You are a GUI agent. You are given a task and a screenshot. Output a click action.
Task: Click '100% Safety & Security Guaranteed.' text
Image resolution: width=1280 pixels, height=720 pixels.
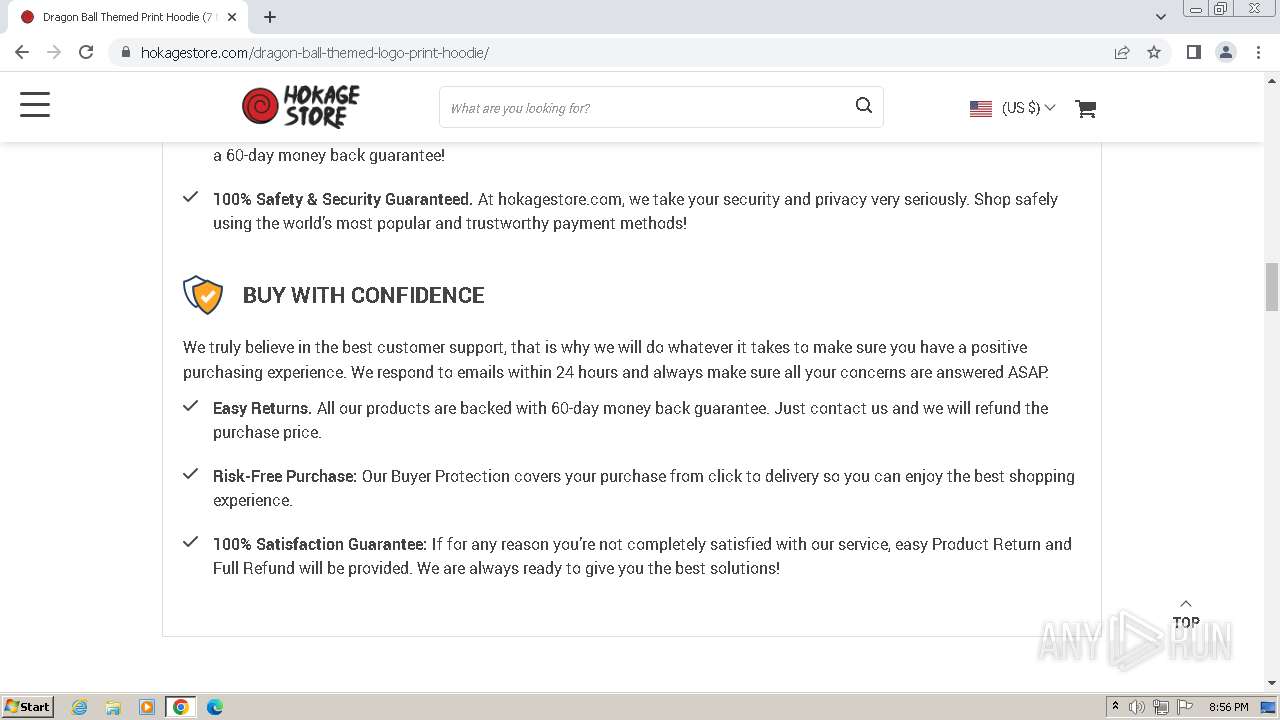click(x=343, y=199)
